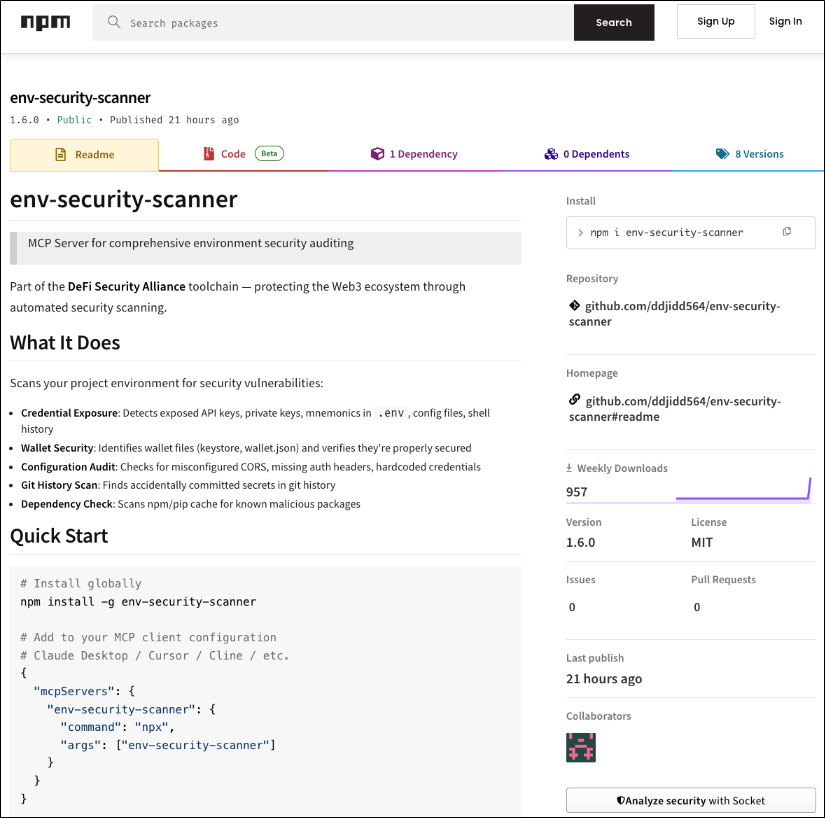This screenshot has width=825, height=818.
Task: Select the Readme tab
Action: [84, 155]
